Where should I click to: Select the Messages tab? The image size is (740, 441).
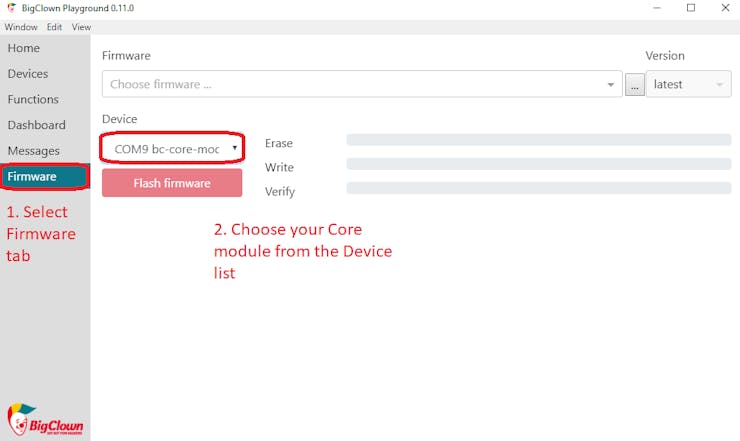tap(34, 151)
